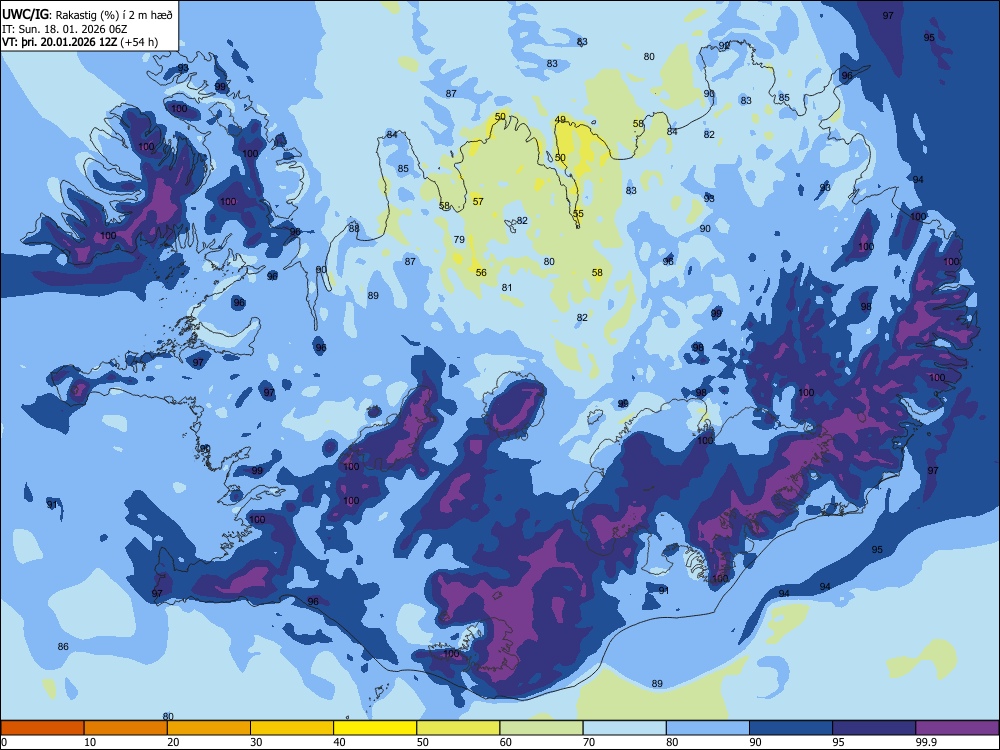Click the legend scale label '40'
Viewport: 1000px width, 750px height.
point(339,742)
